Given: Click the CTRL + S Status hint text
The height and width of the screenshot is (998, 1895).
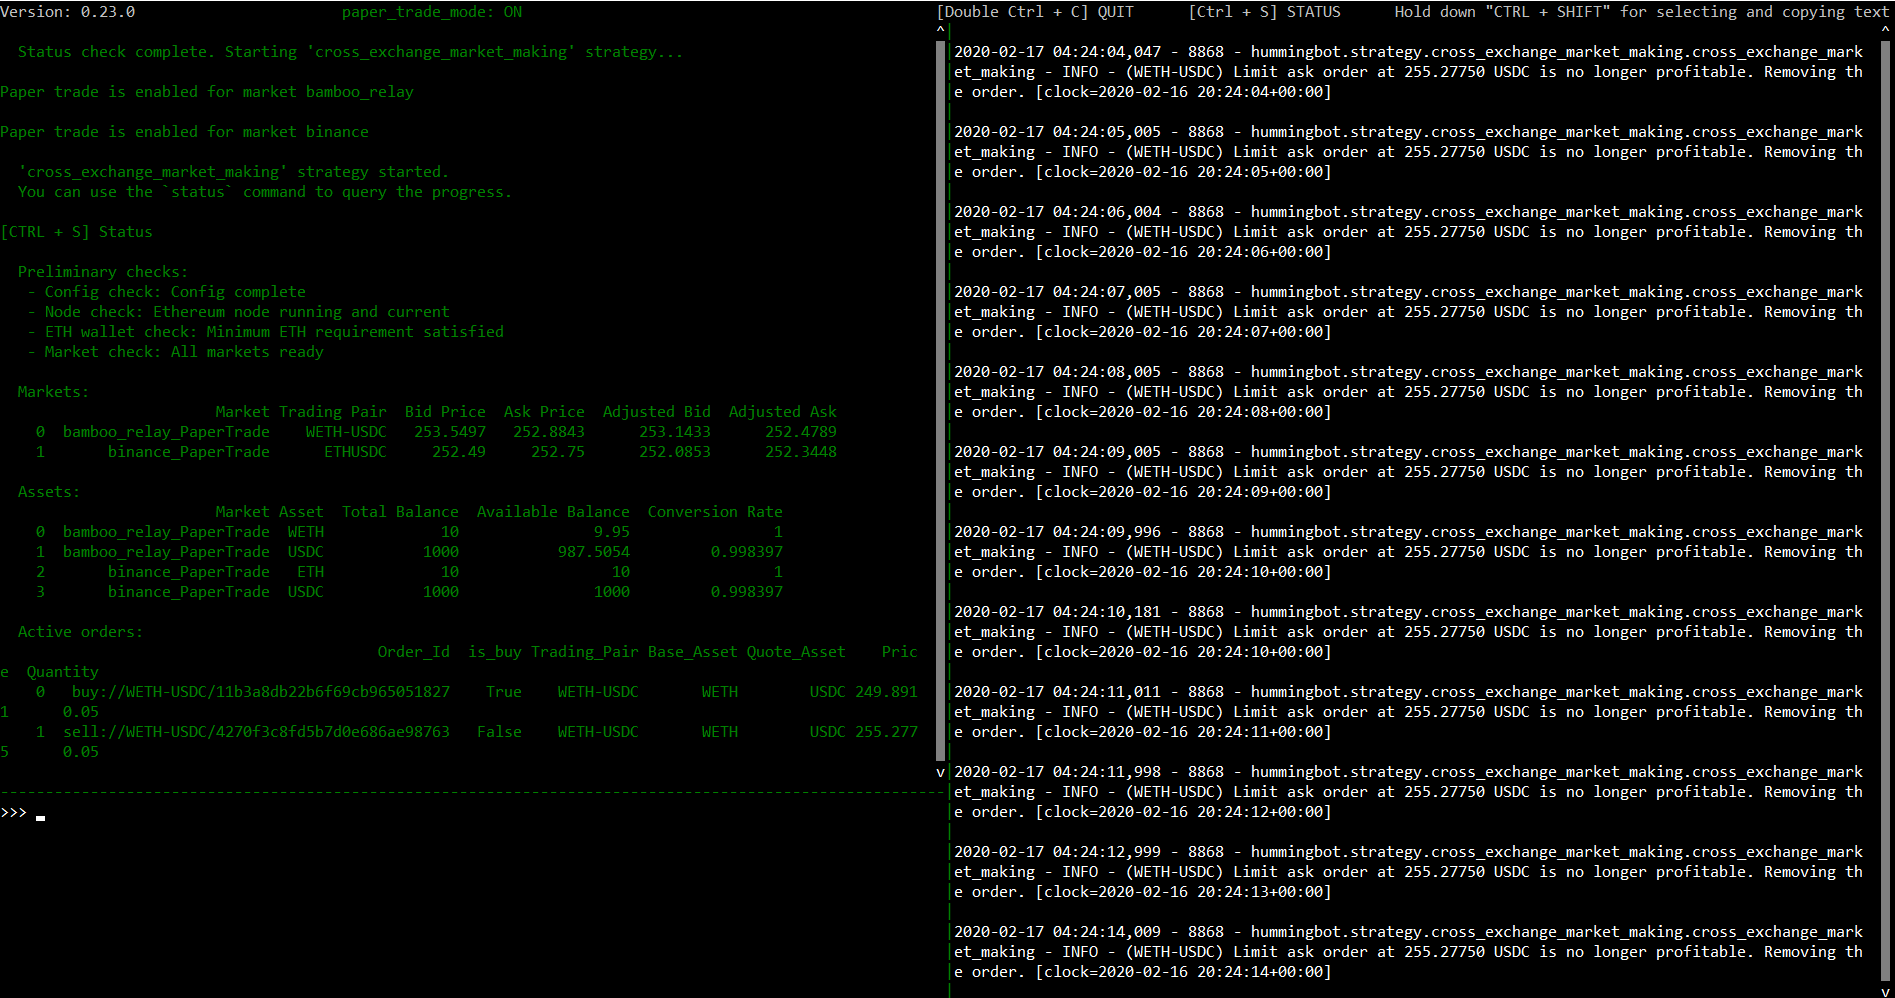Looking at the screenshot, I should point(78,231).
